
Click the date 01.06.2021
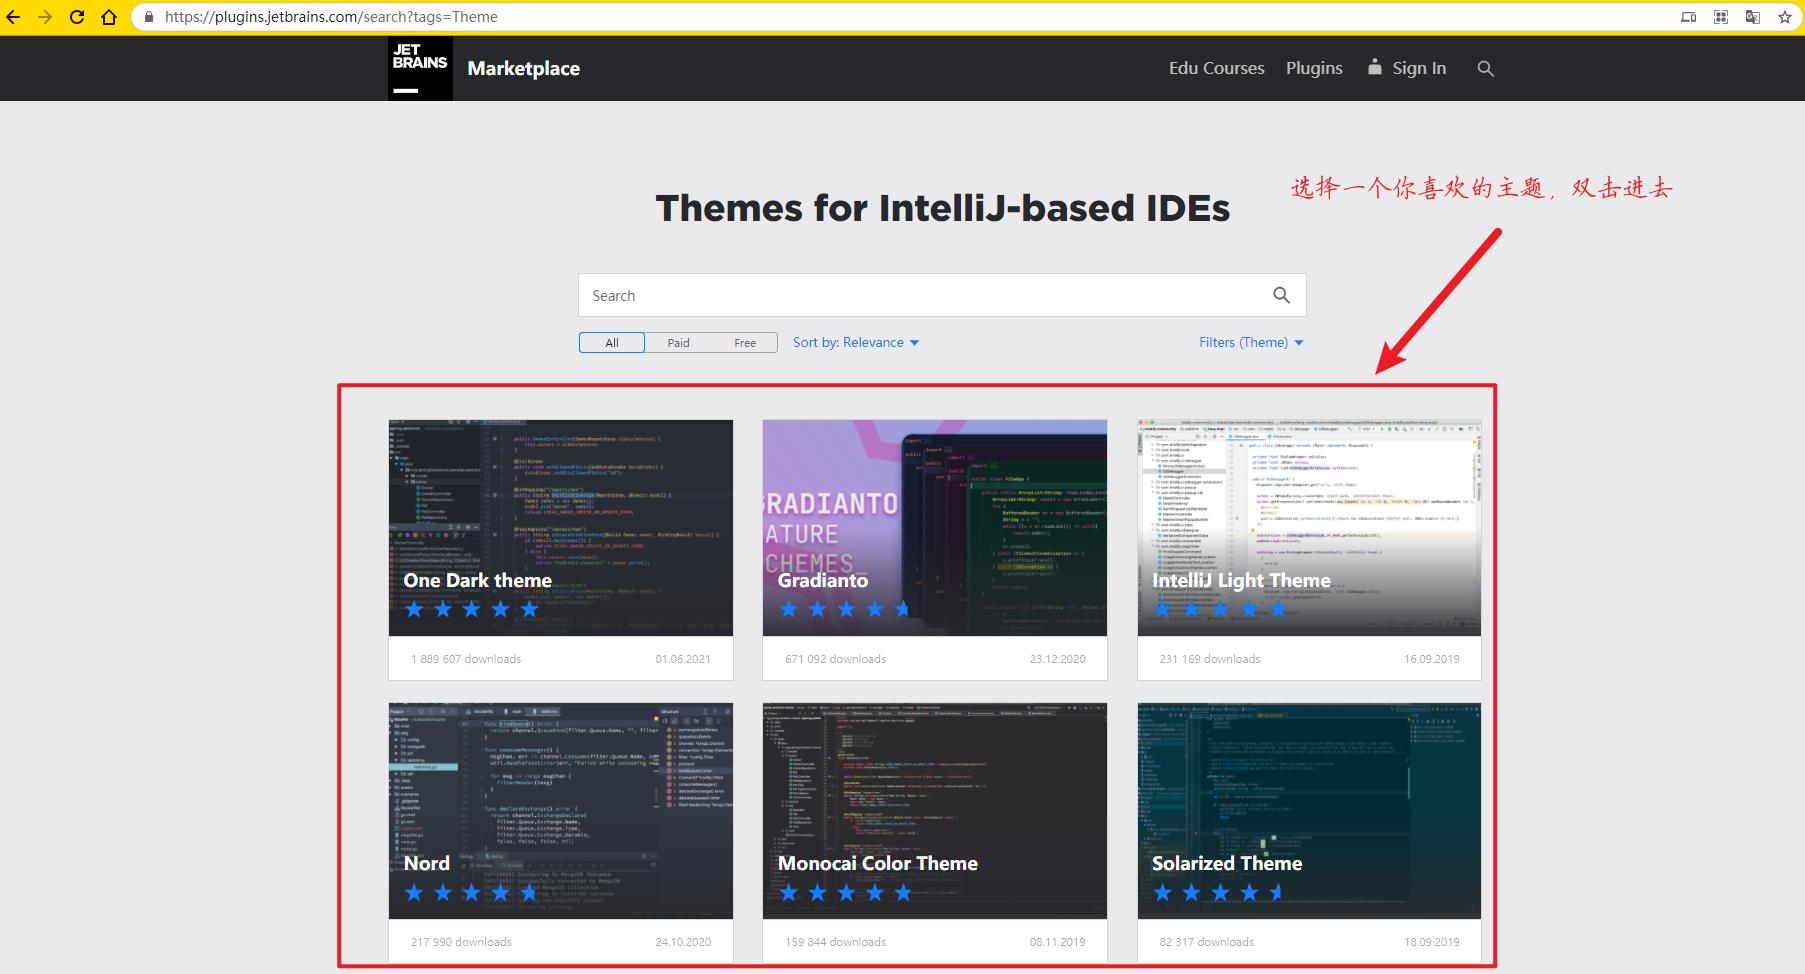point(683,659)
